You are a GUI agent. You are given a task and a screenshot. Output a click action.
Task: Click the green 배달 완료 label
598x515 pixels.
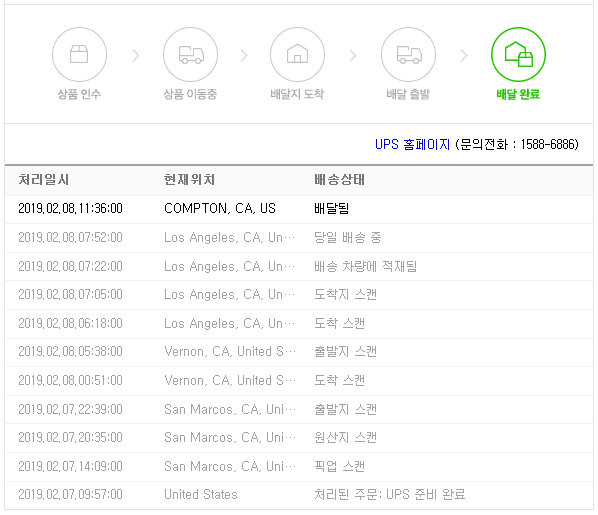(x=518, y=94)
